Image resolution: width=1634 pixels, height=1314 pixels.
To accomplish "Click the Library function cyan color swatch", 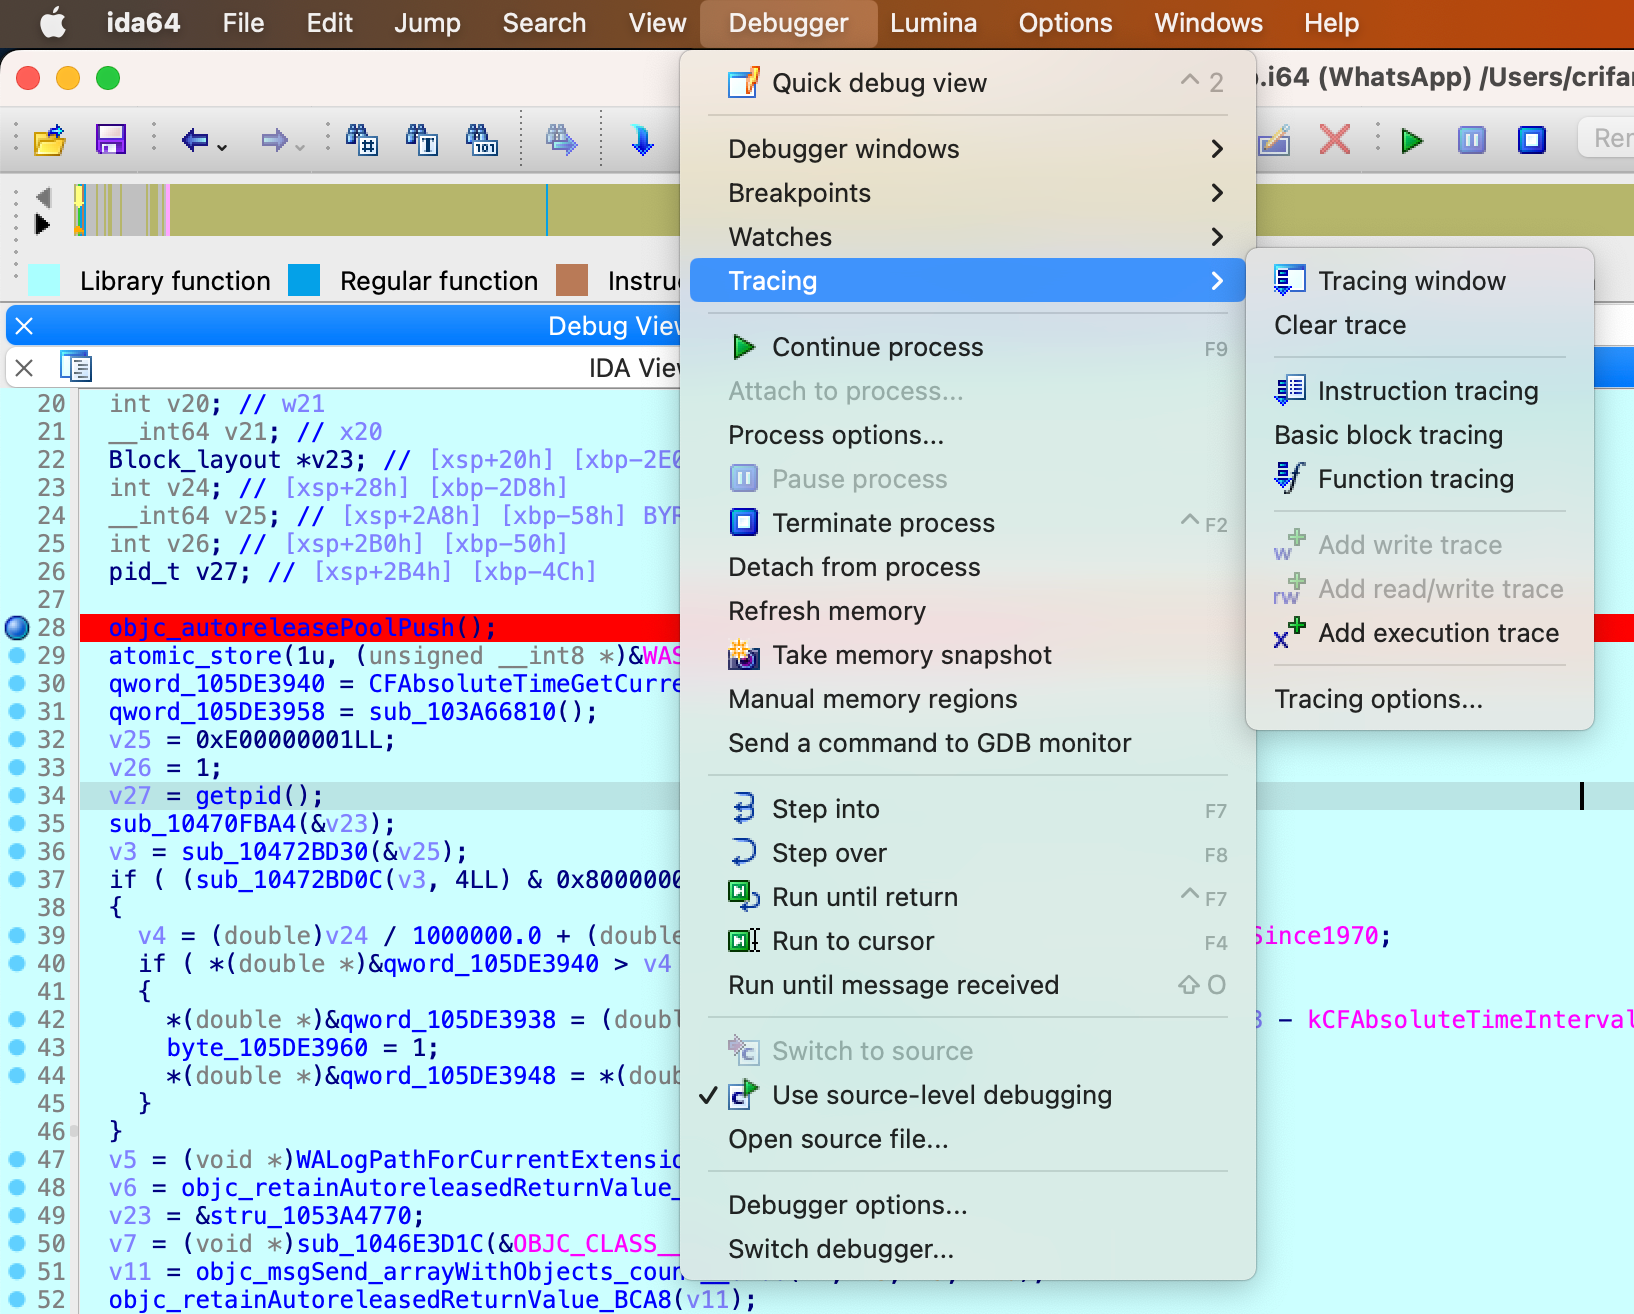I will (44, 280).
